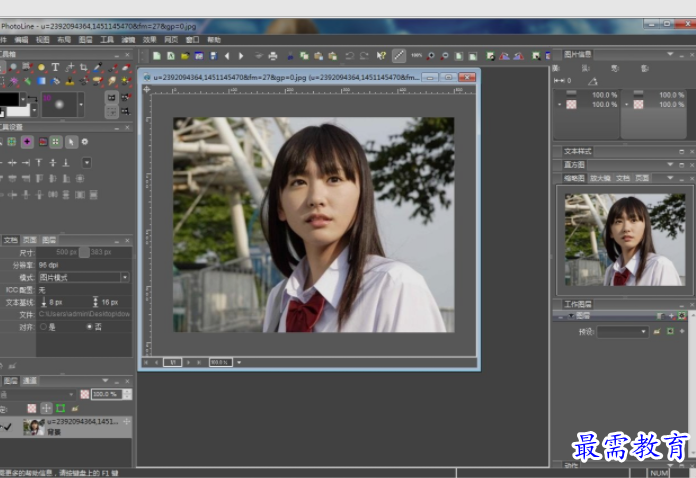Viewport: 696px width, 478px height.
Task: Expand the 图片信息 panel menu arrow
Action: tap(670, 54)
